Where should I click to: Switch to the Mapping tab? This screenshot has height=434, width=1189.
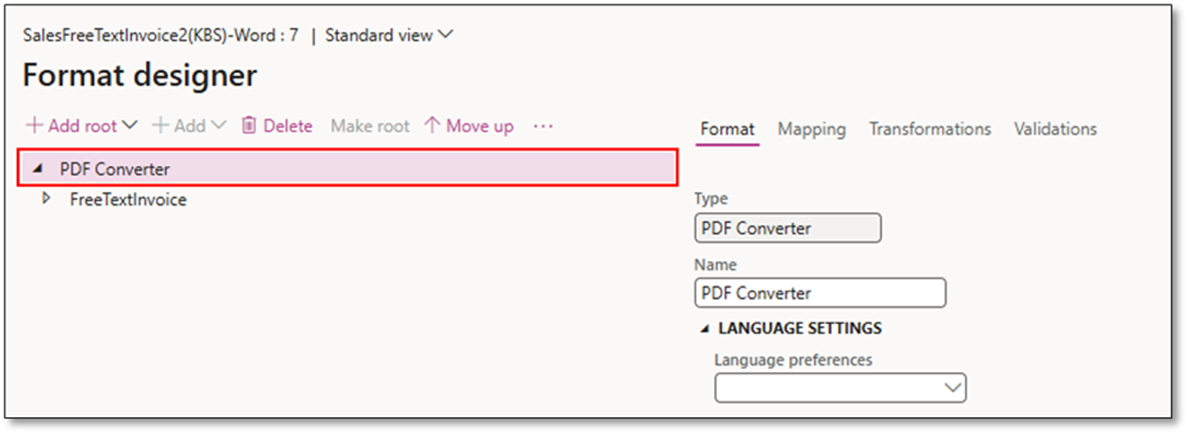click(811, 129)
